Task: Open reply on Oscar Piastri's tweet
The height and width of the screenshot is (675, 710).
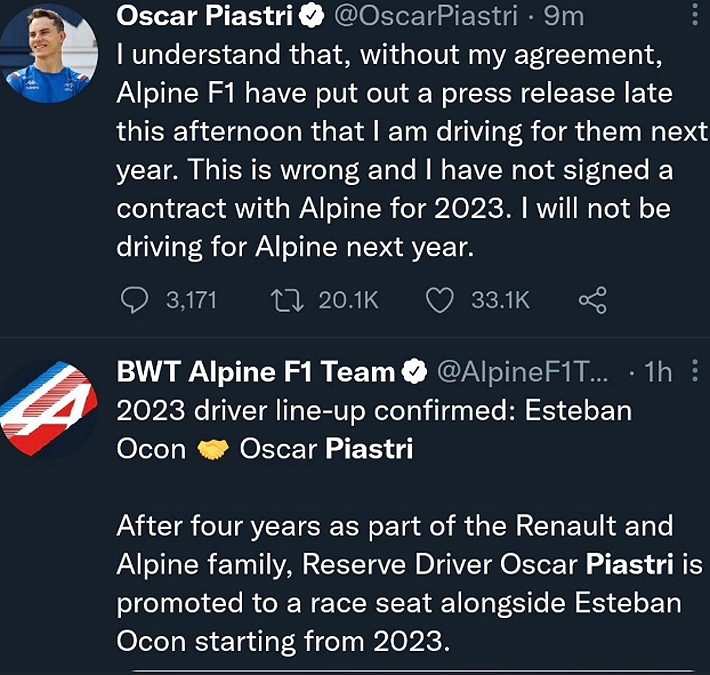Action: tap(134, 300)
